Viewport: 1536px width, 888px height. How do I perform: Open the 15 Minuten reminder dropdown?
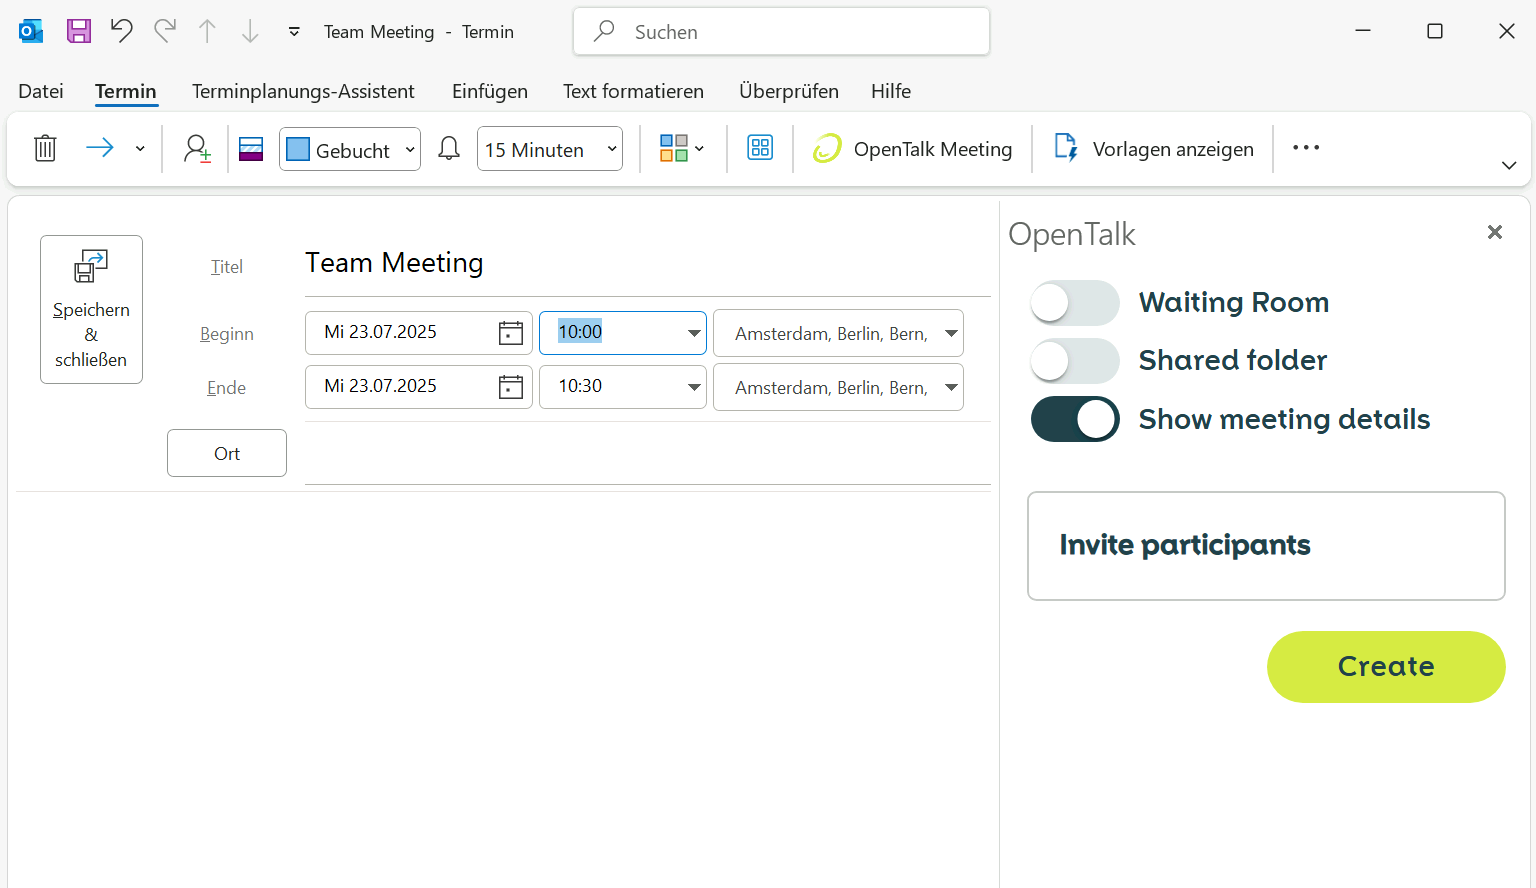click(550, 149)
